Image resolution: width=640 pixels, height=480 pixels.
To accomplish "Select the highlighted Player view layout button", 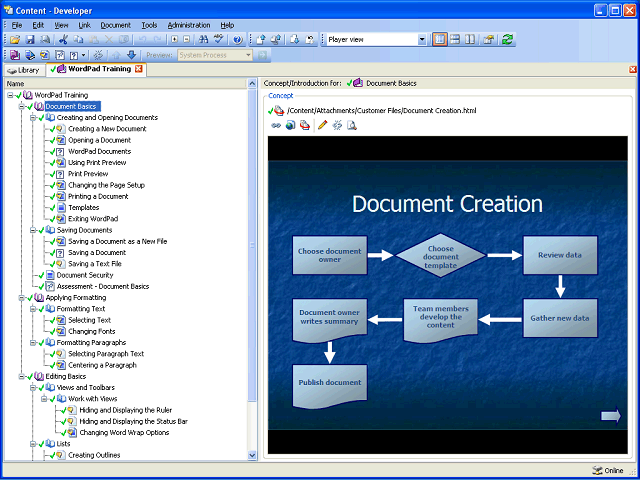I will coord(440,40).
